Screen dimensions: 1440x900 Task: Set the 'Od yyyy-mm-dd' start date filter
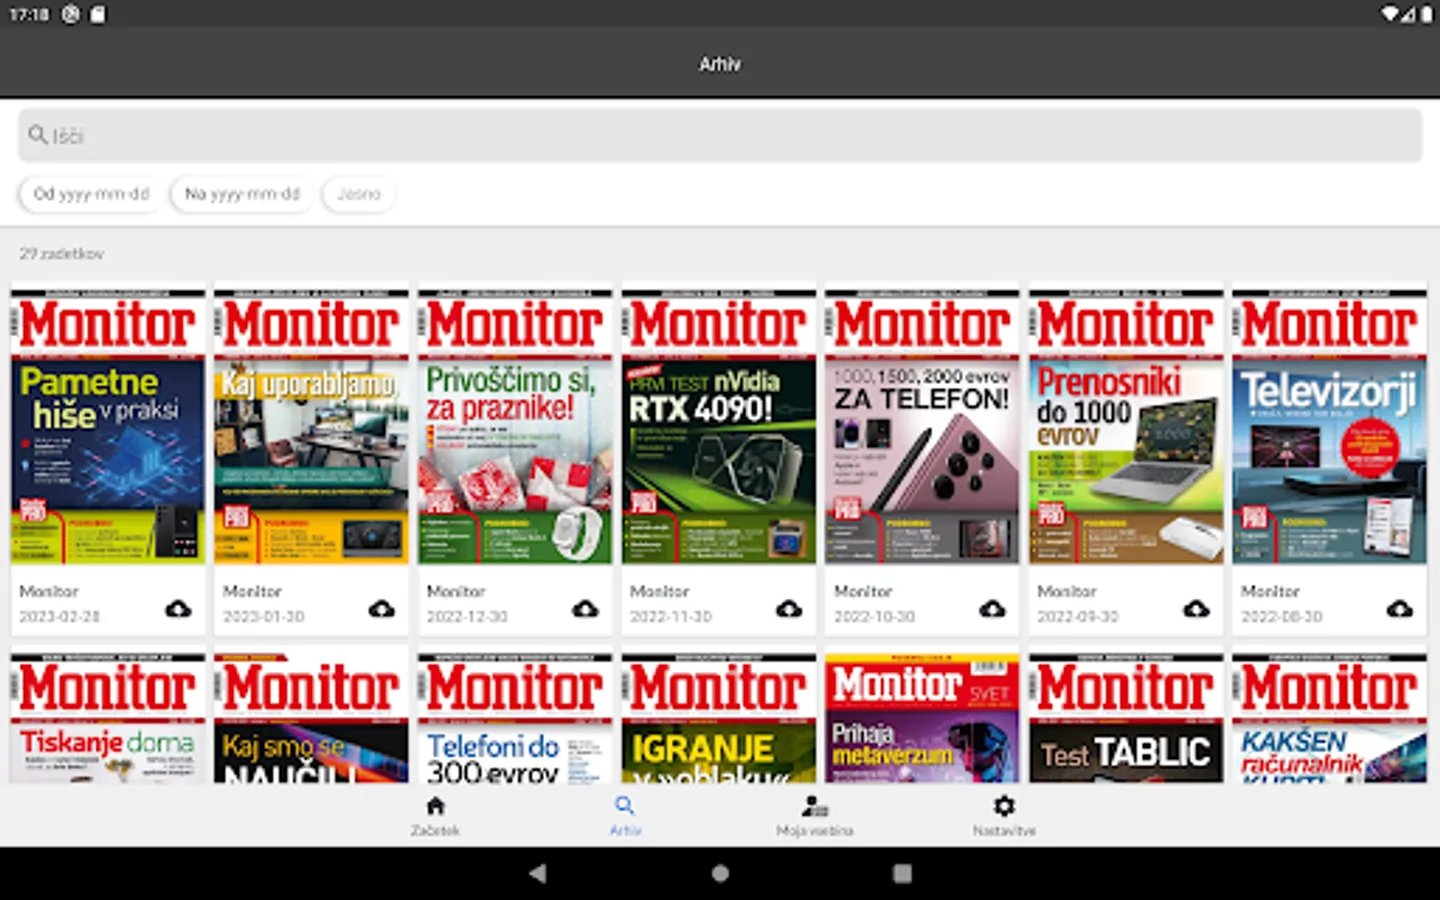(91, 194)
